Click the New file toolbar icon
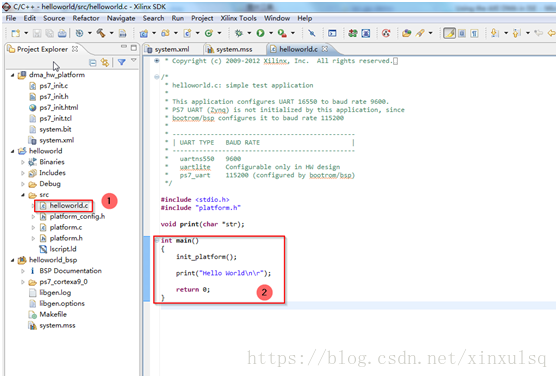Image resolution: width=558 pixels, height=378 pixels. (15, 33)
